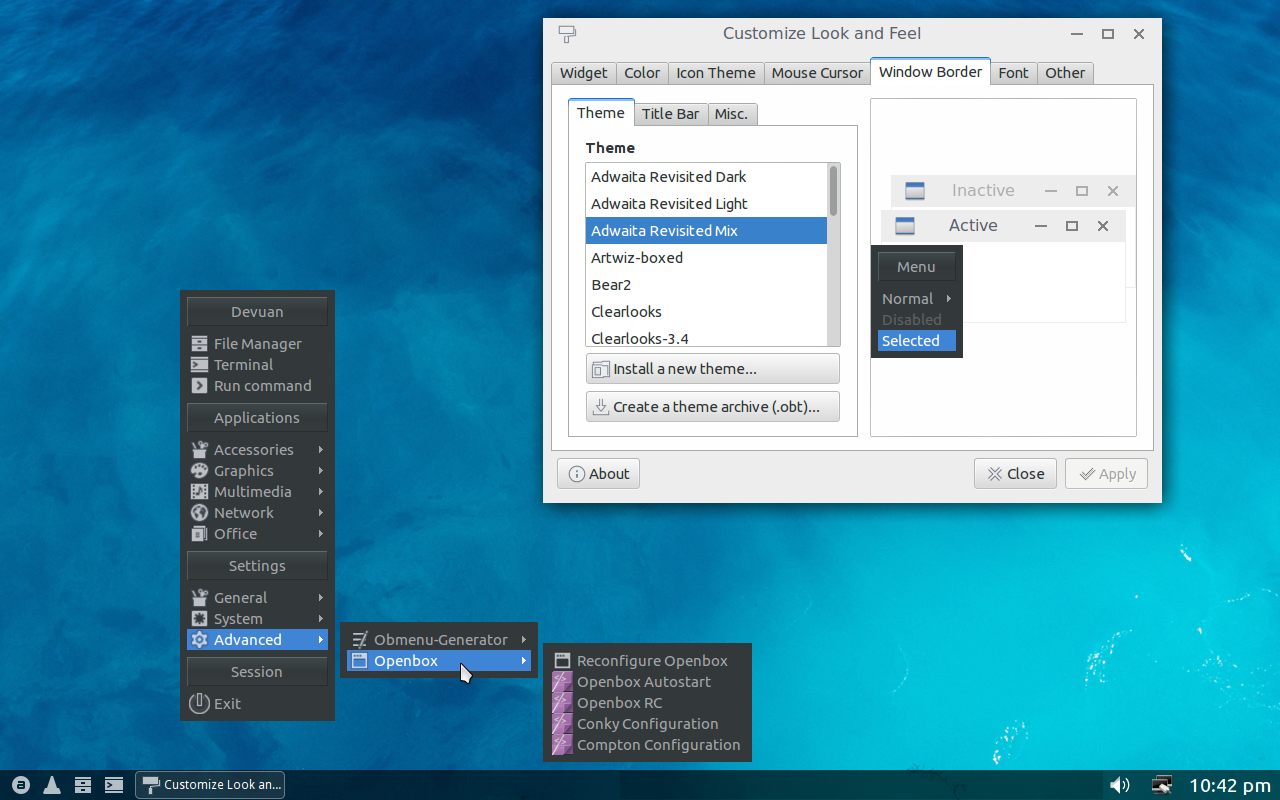The image size is (1280, 800).
Task: Expand the Accessories submenu arrow
Action: 321,450
